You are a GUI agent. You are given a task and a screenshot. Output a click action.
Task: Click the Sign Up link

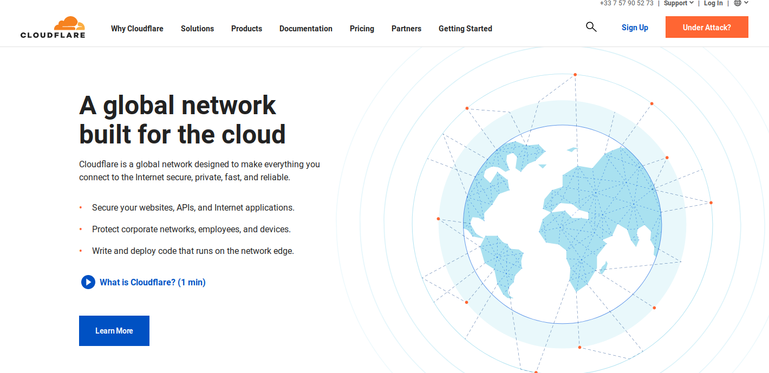(x=635, y=27)
